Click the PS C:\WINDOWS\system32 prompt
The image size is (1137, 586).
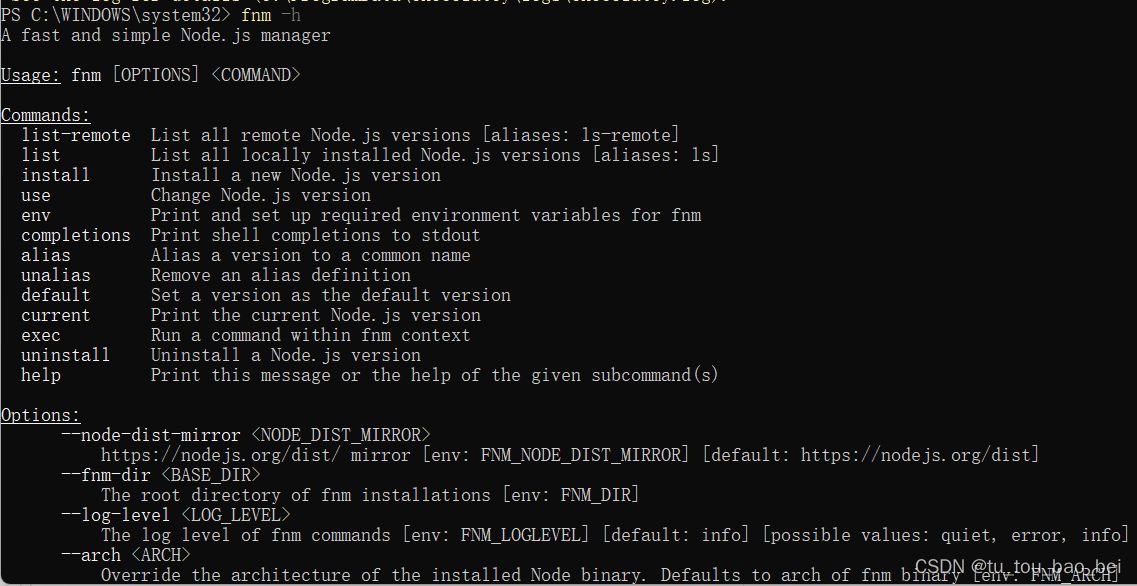(x=116, y=15)
